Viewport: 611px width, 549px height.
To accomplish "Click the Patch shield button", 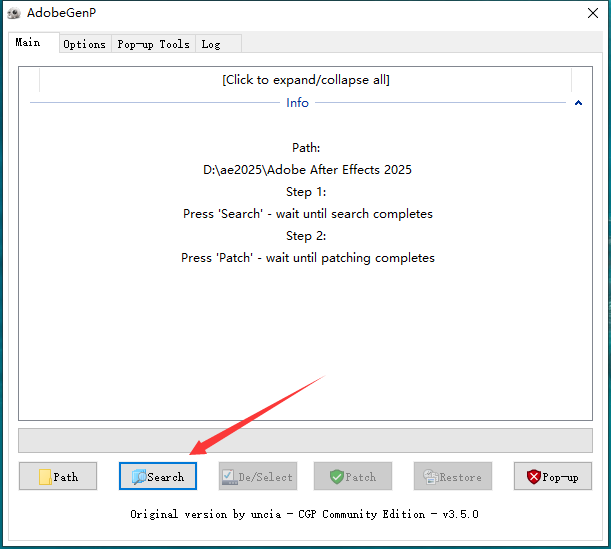I will pyautogui.click(x=353, y=476).
